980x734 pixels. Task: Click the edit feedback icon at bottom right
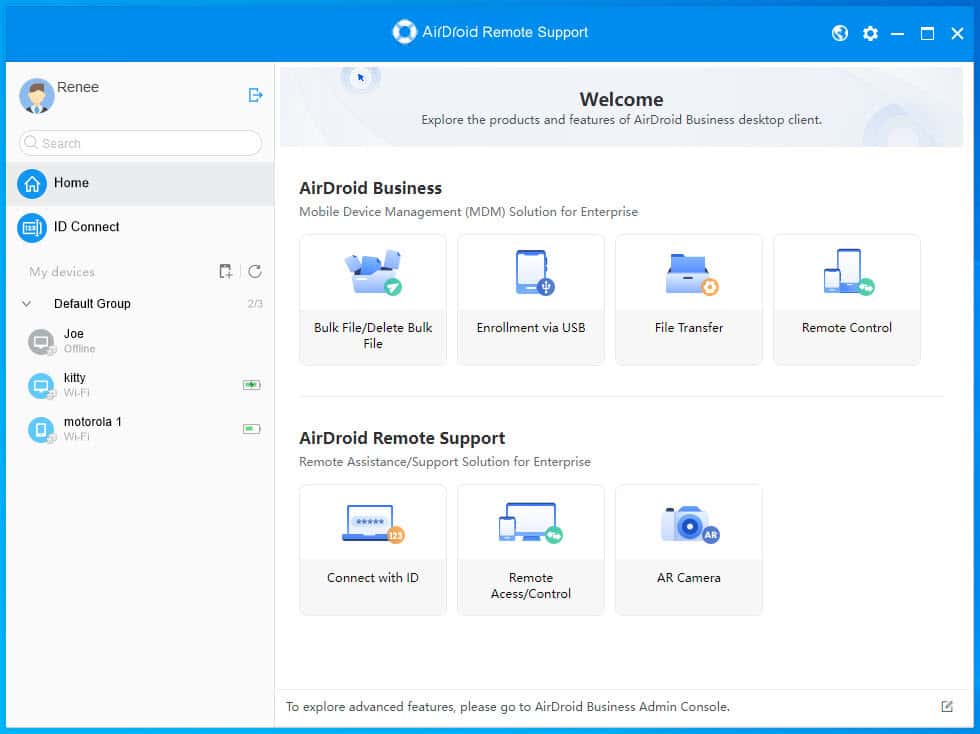[947, 706]
